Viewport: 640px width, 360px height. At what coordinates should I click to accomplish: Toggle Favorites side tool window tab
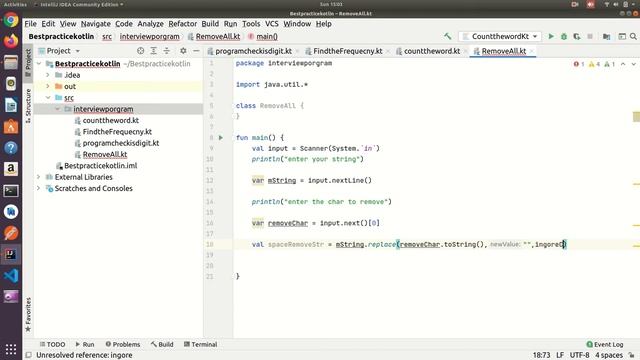click(x=28, y=314)
